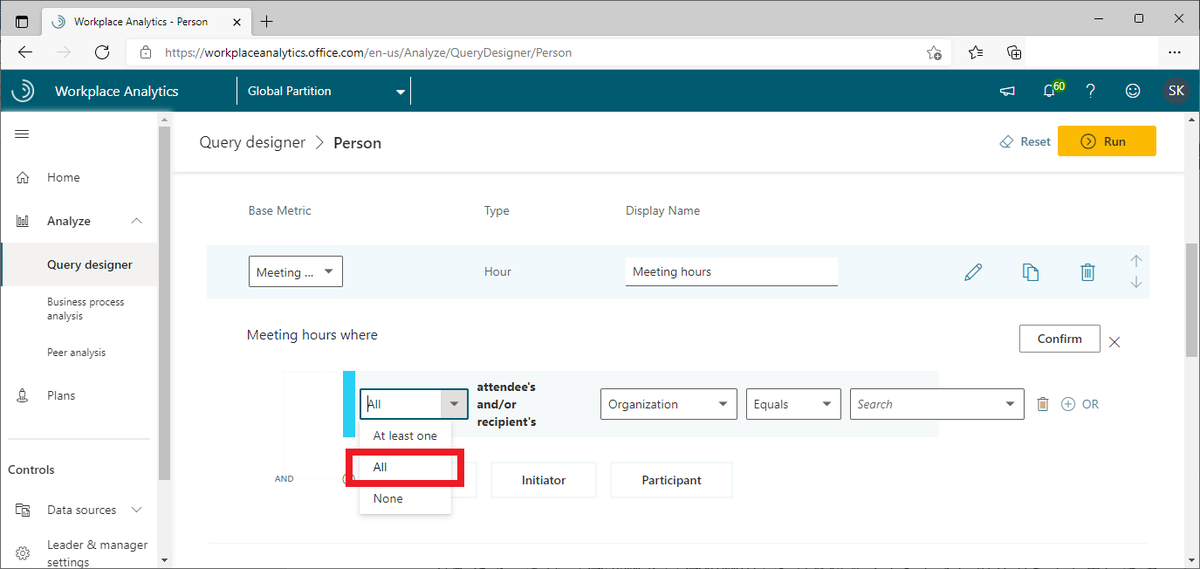
Task: Move metric down with arrow
Action: (x=1136, y=283)
